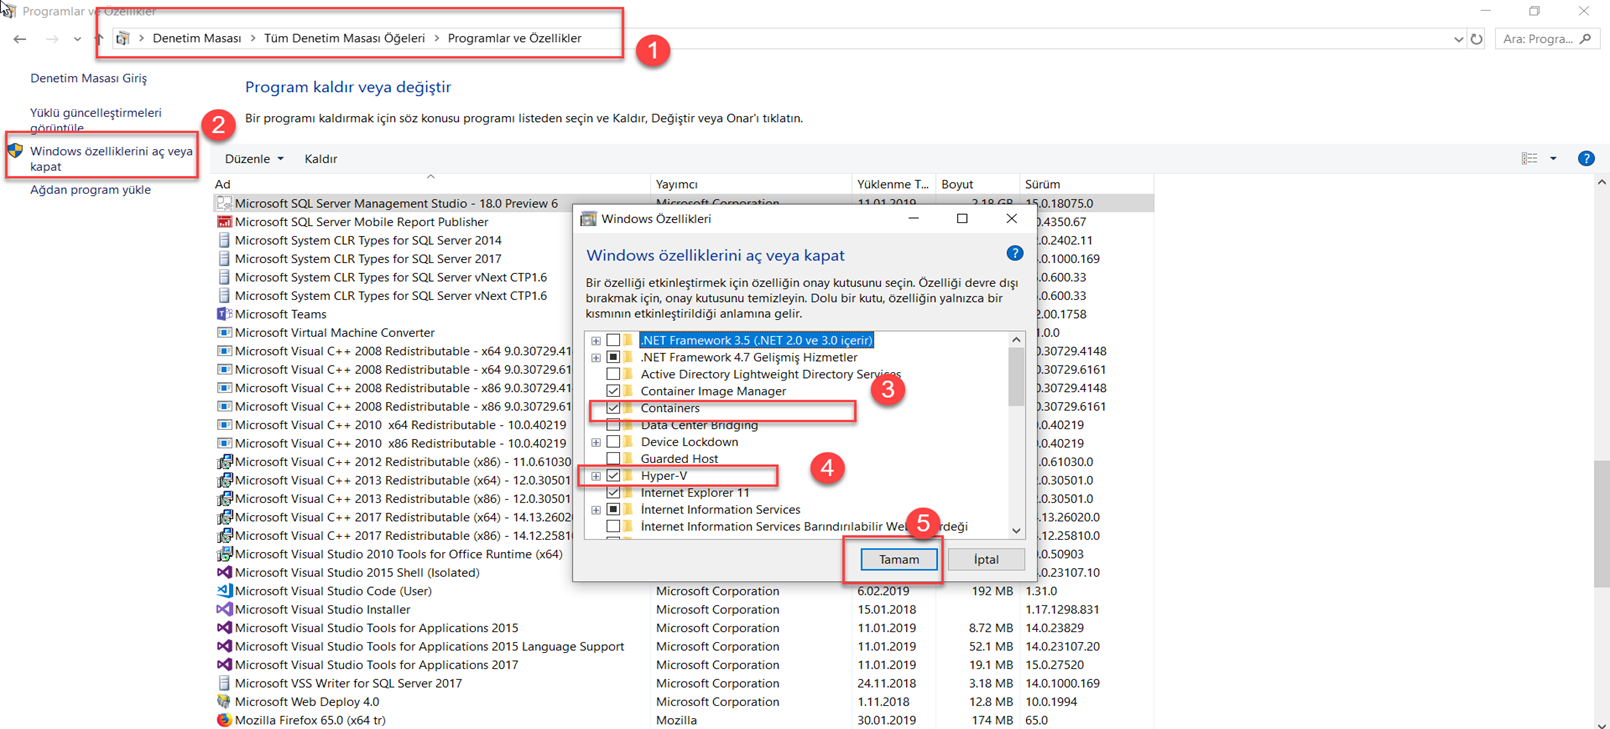Viewport: 1610px width, 729px height.
Task: Click help icon in Windows Özellikleri dialog
Action: pos(1014,254)
